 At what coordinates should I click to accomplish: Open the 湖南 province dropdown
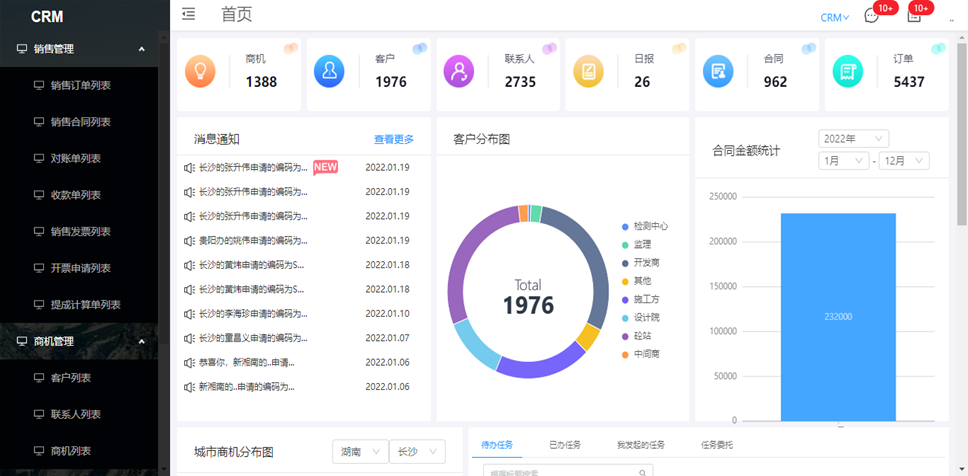(359, 452)
